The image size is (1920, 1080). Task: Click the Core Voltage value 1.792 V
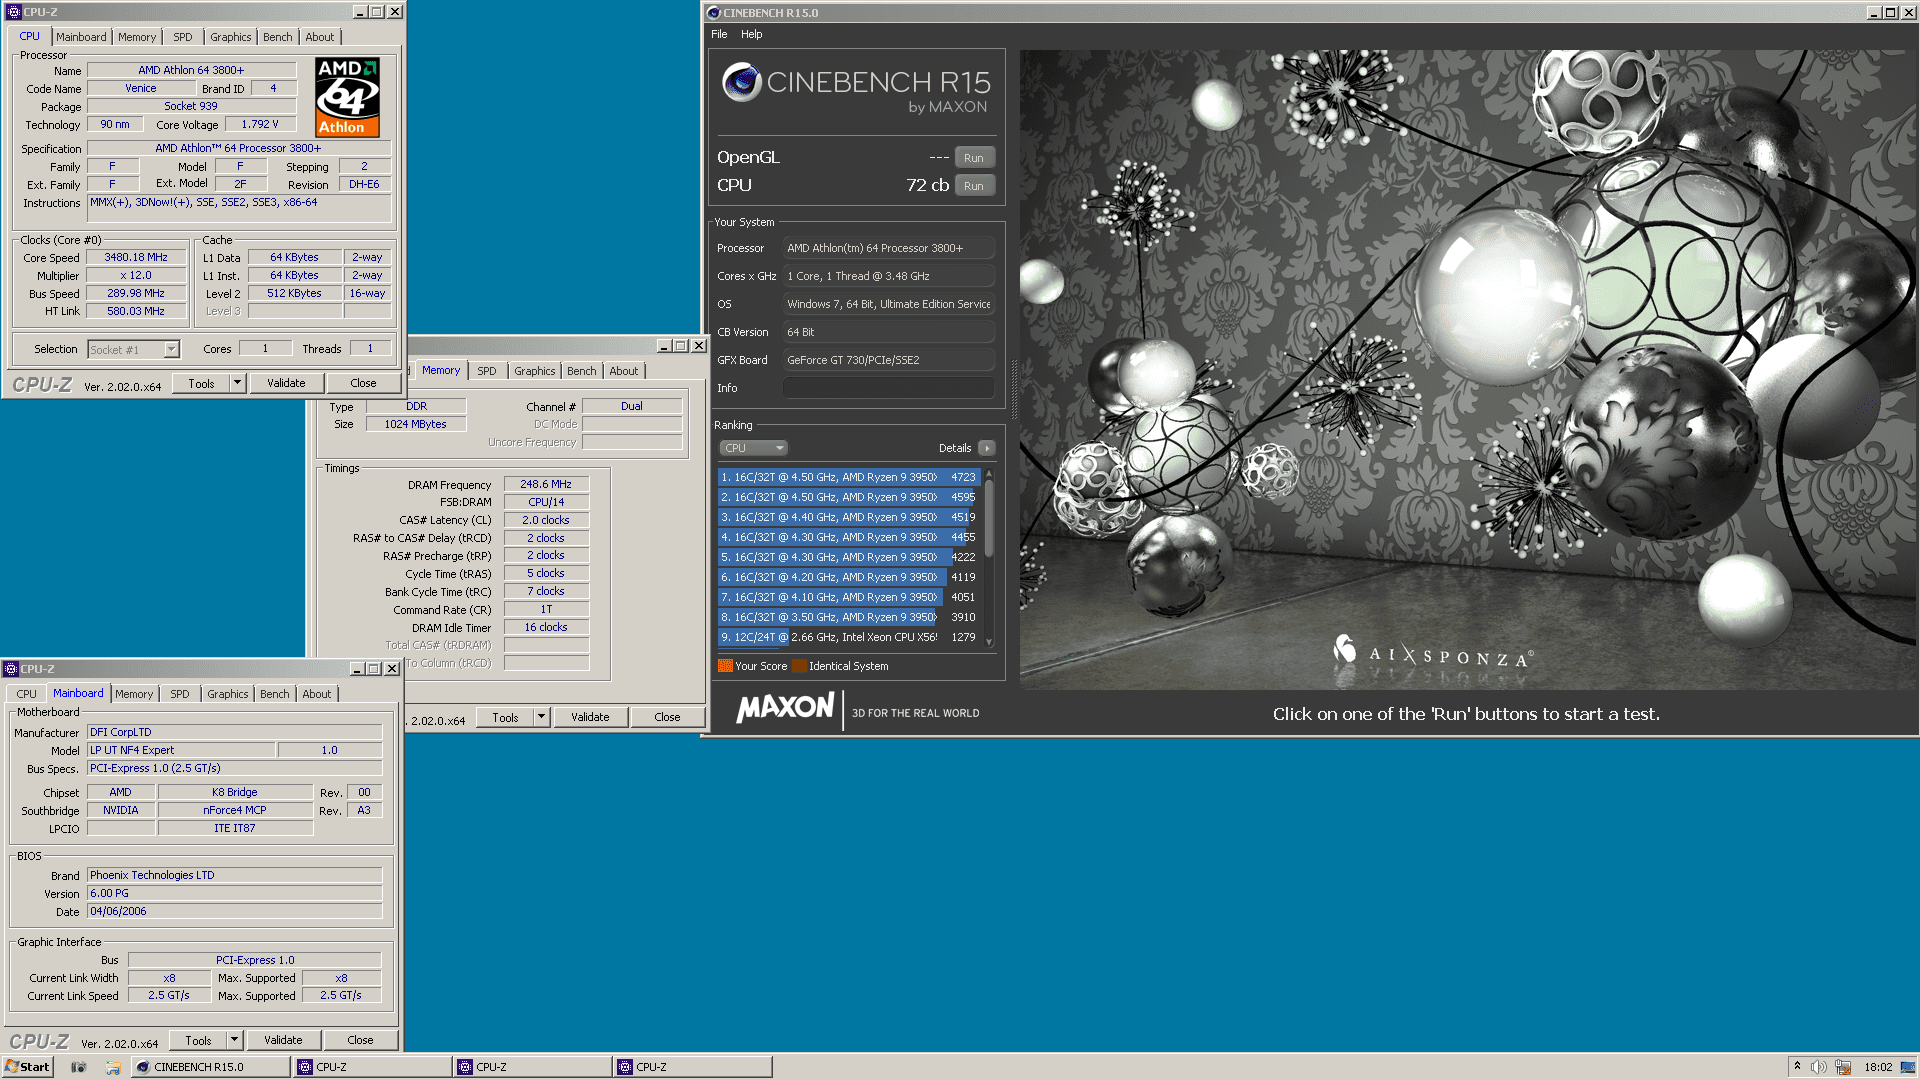(x=260, y=124)
